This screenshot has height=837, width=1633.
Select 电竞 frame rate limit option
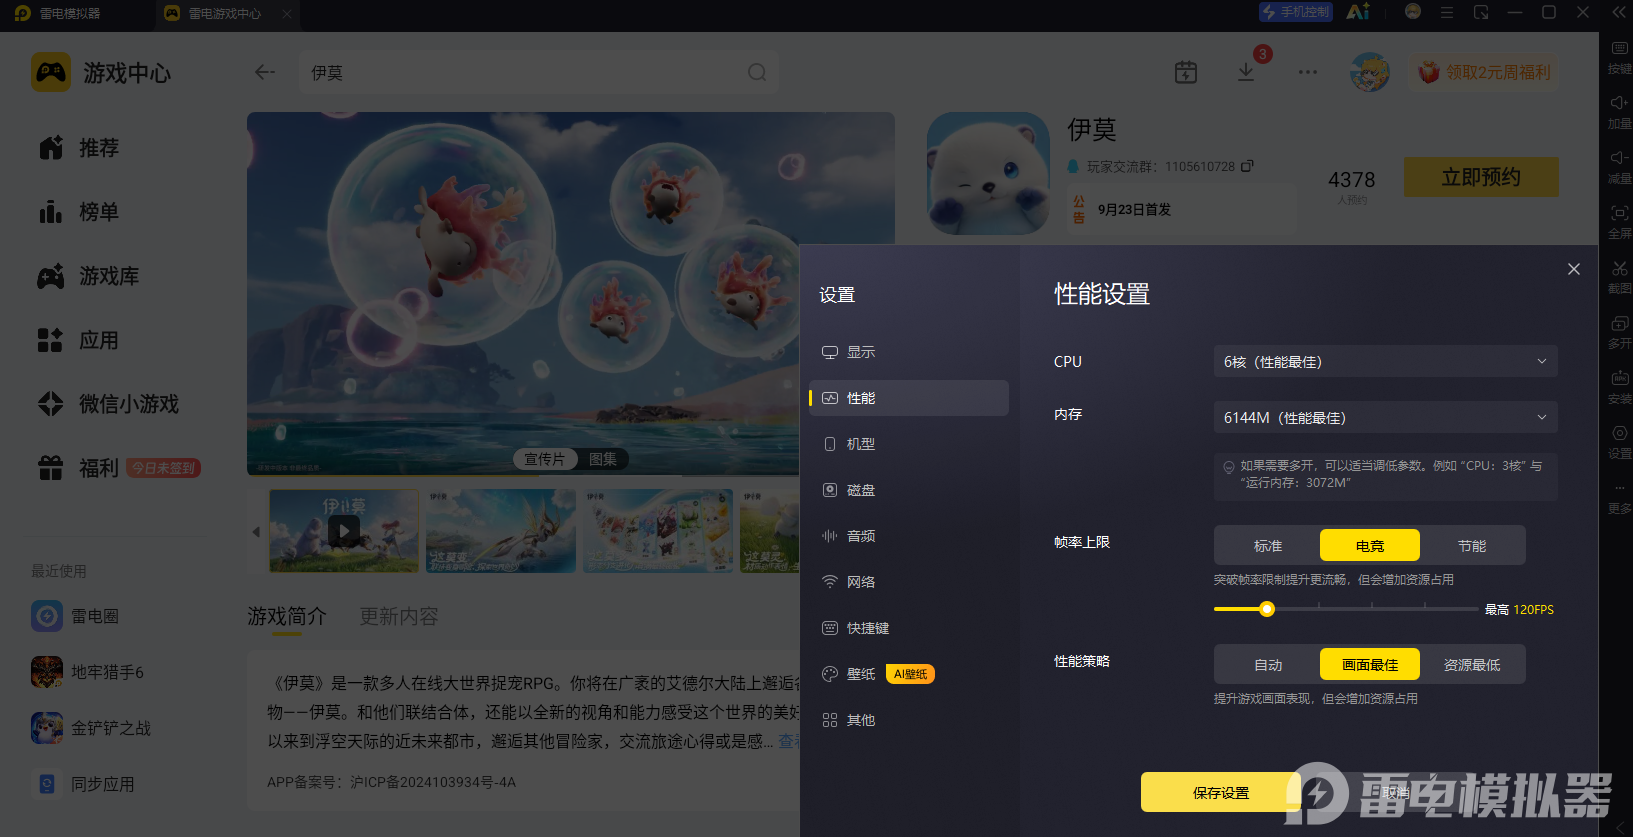tap(1370, 545)
